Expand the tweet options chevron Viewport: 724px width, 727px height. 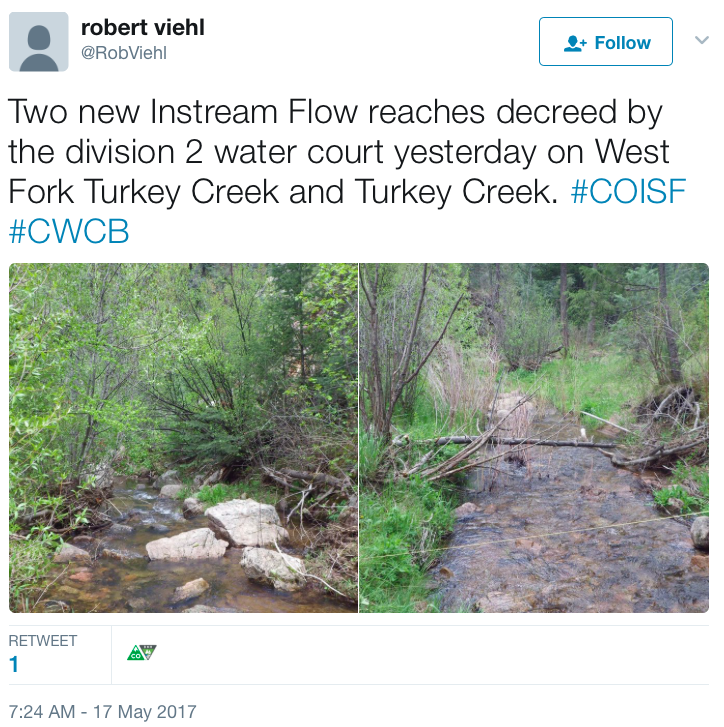pos(702,40)
